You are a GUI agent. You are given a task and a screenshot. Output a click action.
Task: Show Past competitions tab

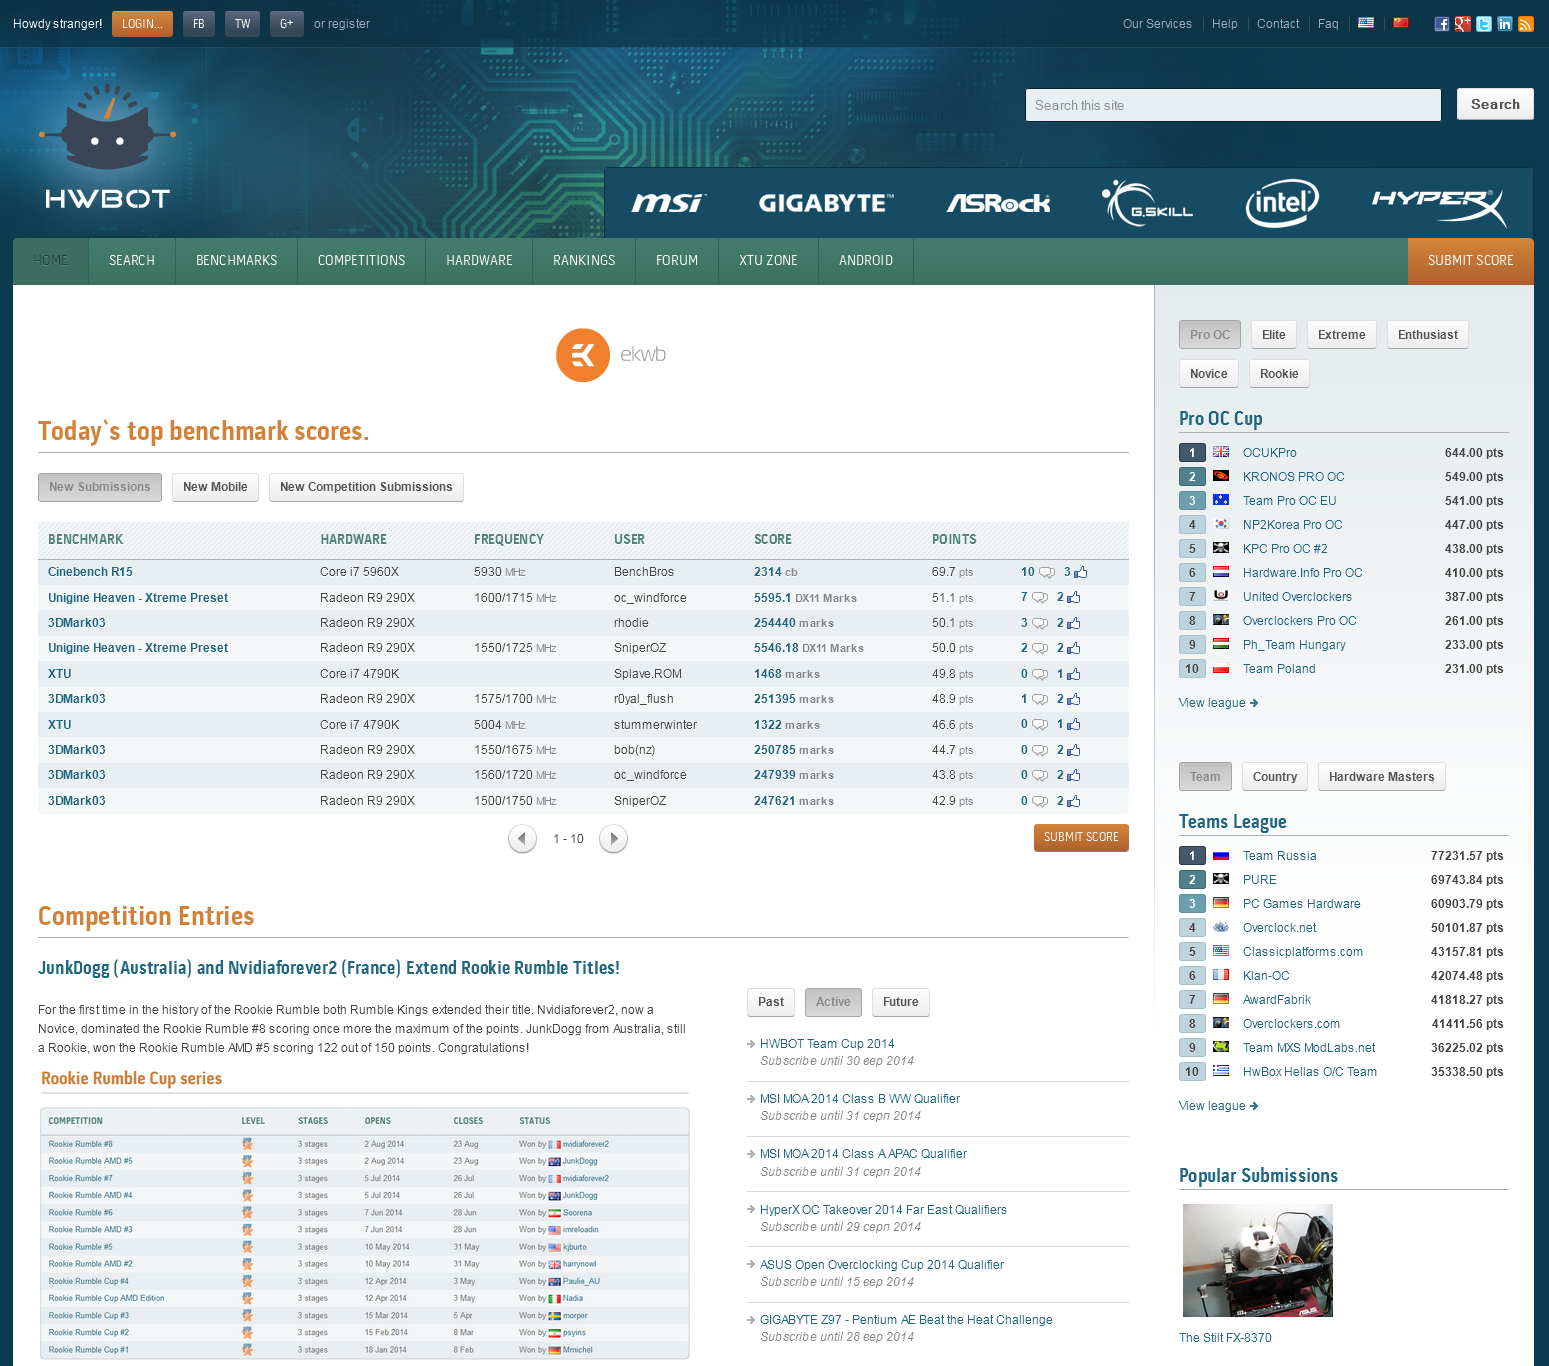coord(771,1002)
